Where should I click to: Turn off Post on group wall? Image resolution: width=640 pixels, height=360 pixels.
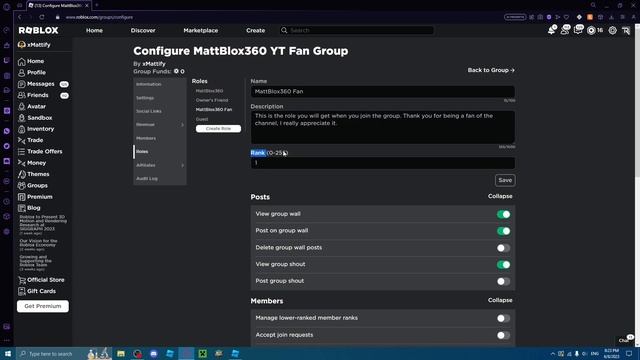click(x=503, y=231)
